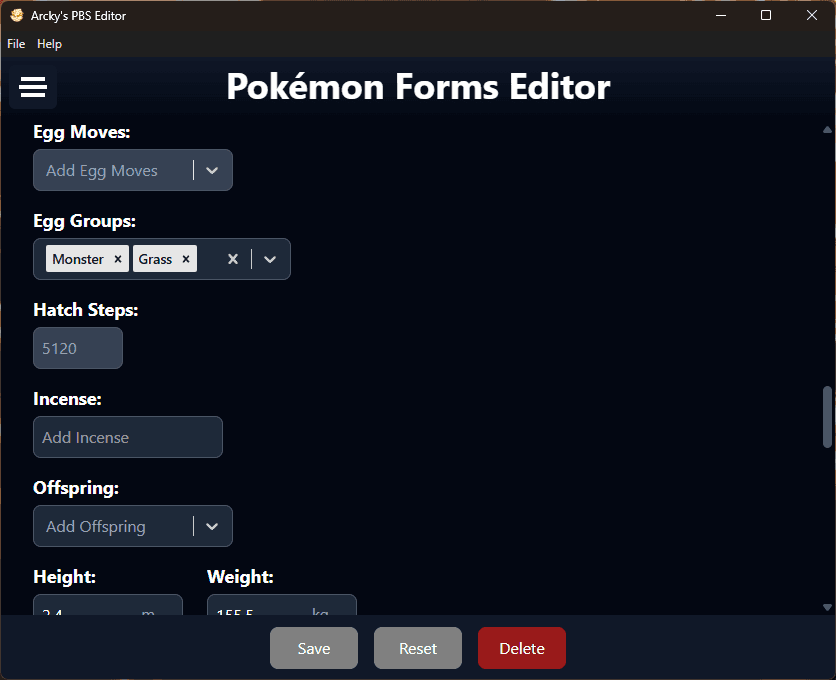Delete the current Pokémon form

(522, 648)
